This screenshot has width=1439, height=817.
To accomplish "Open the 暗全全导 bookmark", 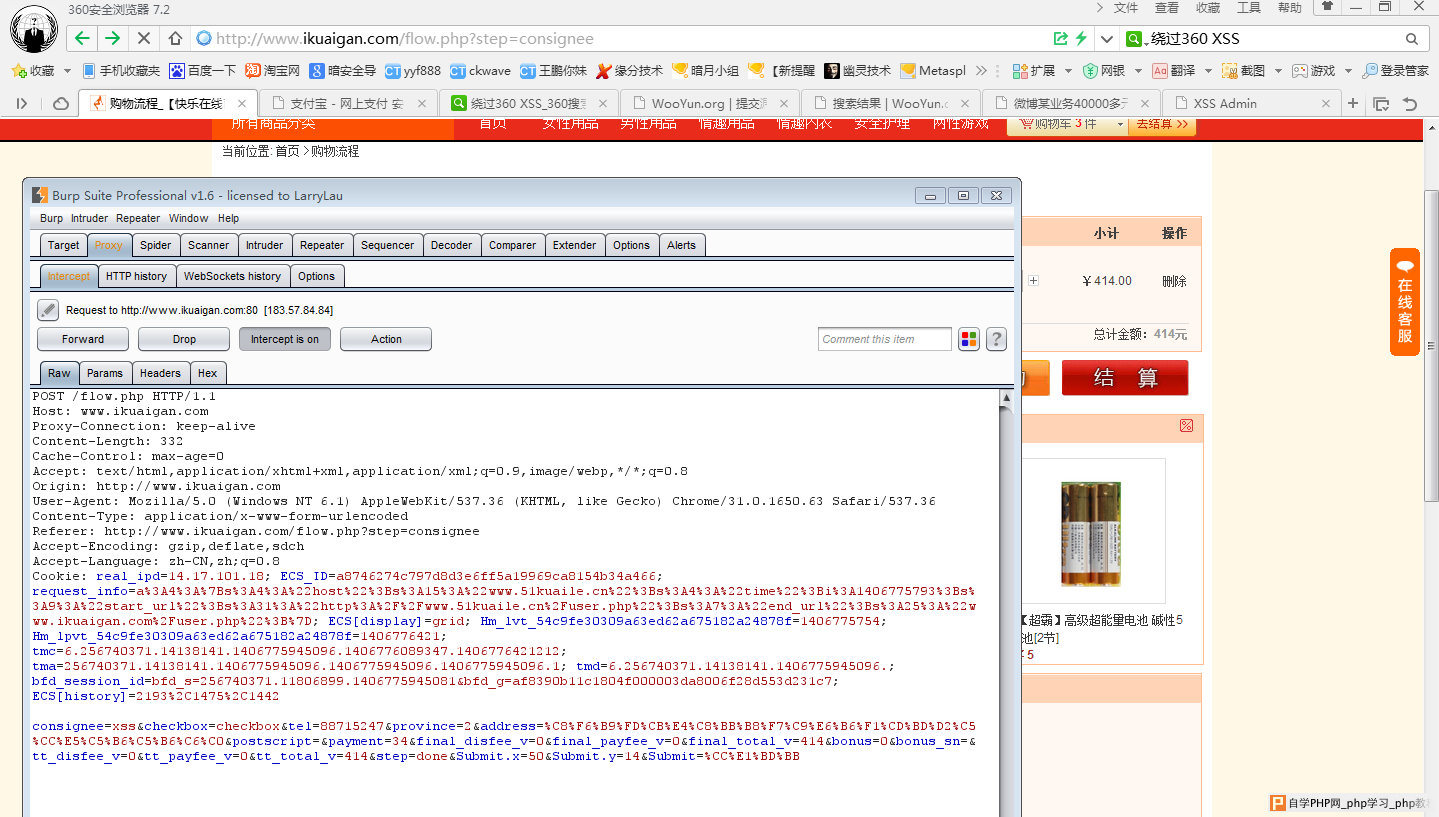I will [x=342, y=71].
